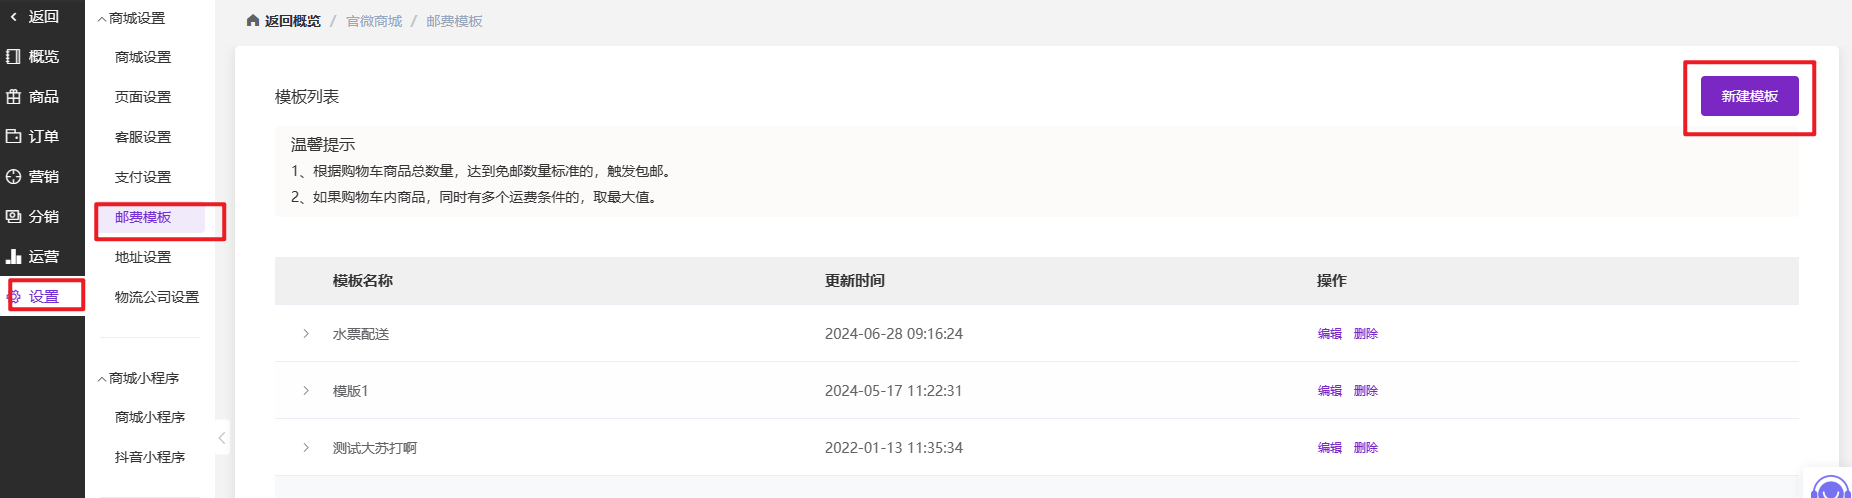Open the customer service headset icon

click(1830, 489)
